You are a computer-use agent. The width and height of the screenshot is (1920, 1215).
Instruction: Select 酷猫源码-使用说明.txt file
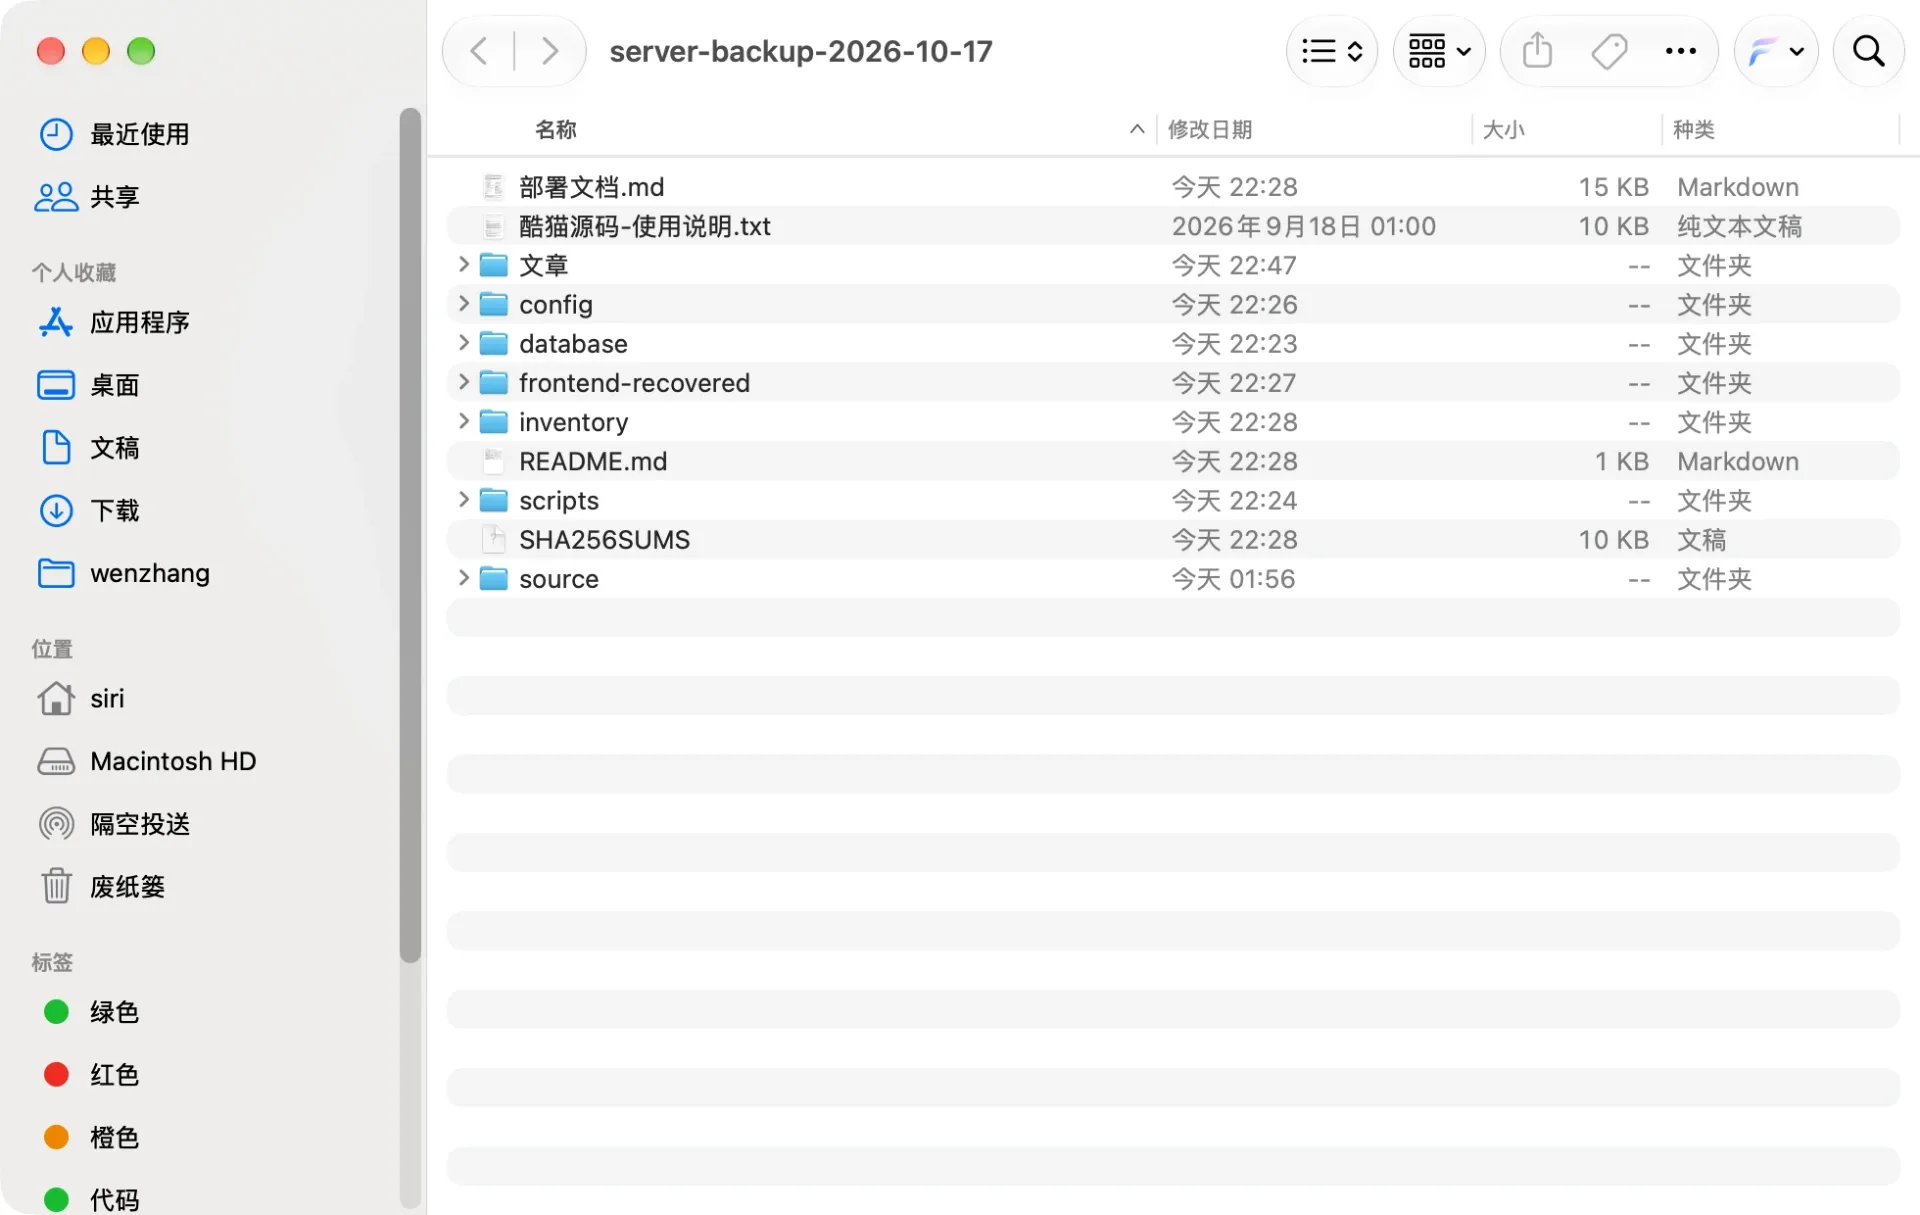pyautogui.click(x=1173, y=226)
